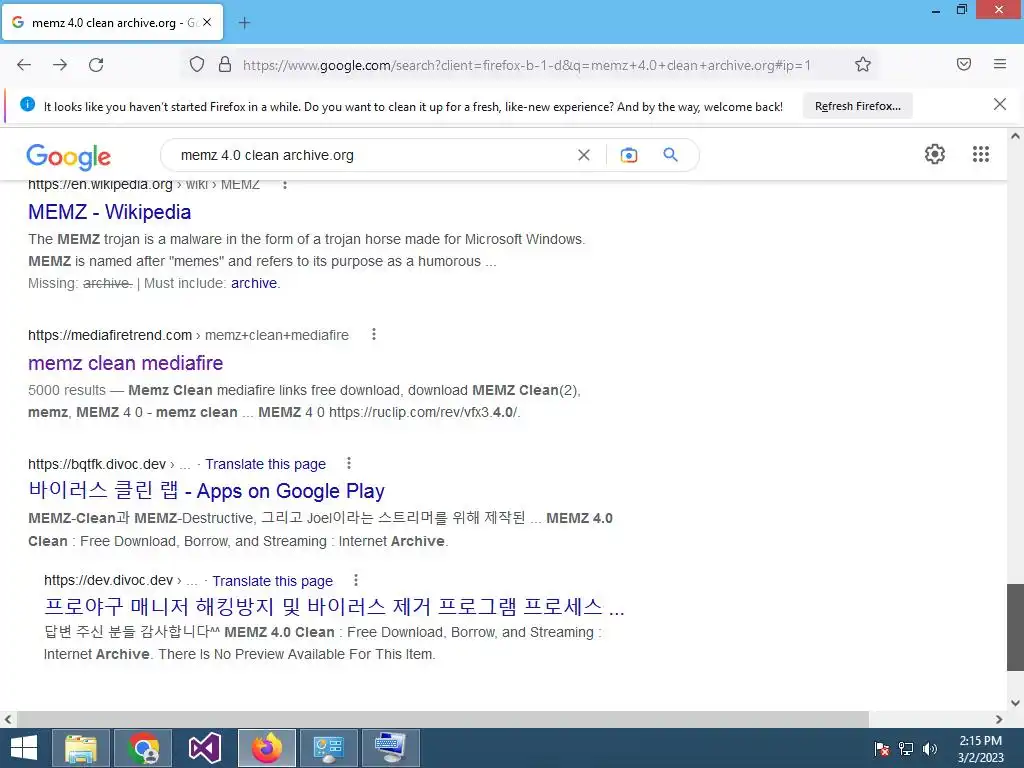
Task: Click the vertical scrollbar thumb
Action: (x=1015, y=627)
